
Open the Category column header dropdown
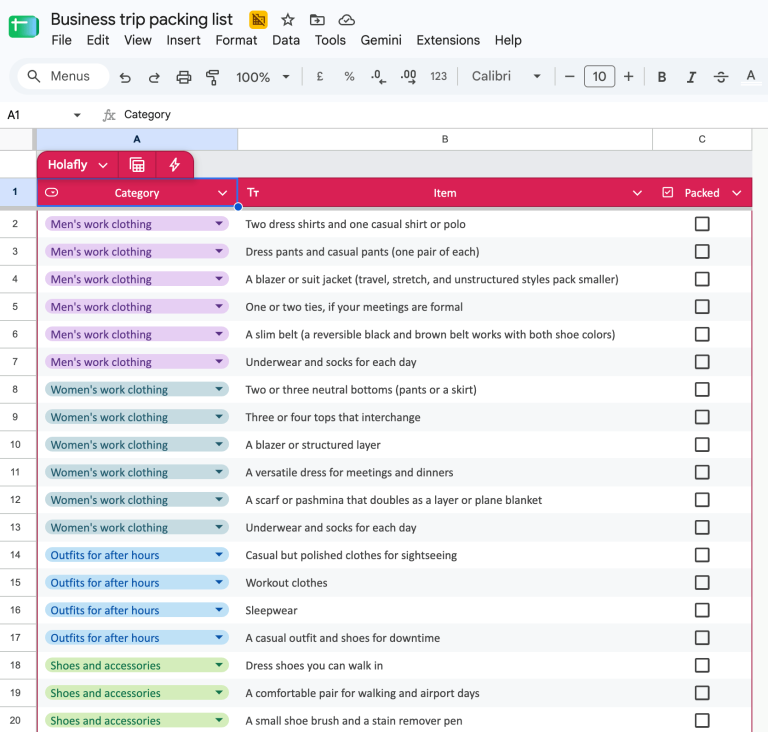(222, 193)
